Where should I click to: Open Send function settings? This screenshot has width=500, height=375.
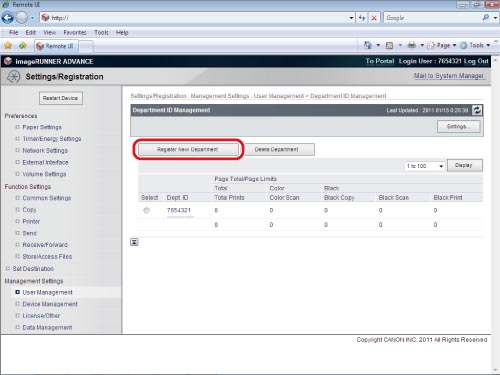[x=29, y=233]
